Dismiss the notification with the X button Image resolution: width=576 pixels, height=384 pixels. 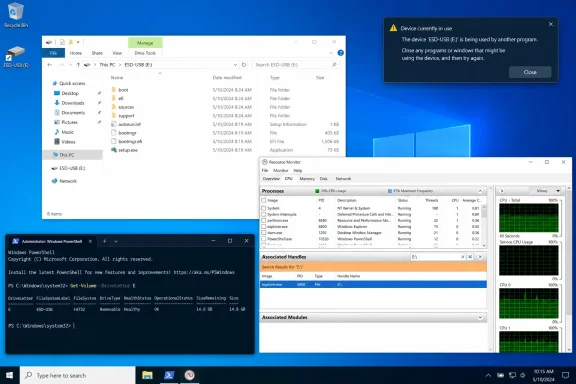[x=551, y=24]
